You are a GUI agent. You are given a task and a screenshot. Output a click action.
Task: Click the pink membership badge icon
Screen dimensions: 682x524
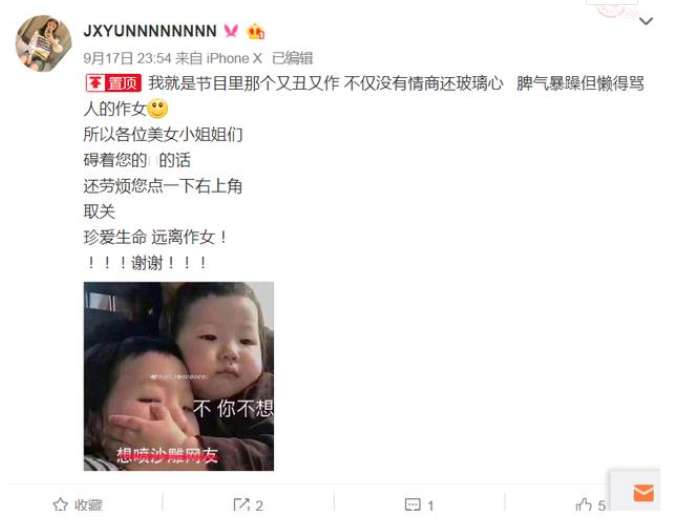[x=231, y=31]
